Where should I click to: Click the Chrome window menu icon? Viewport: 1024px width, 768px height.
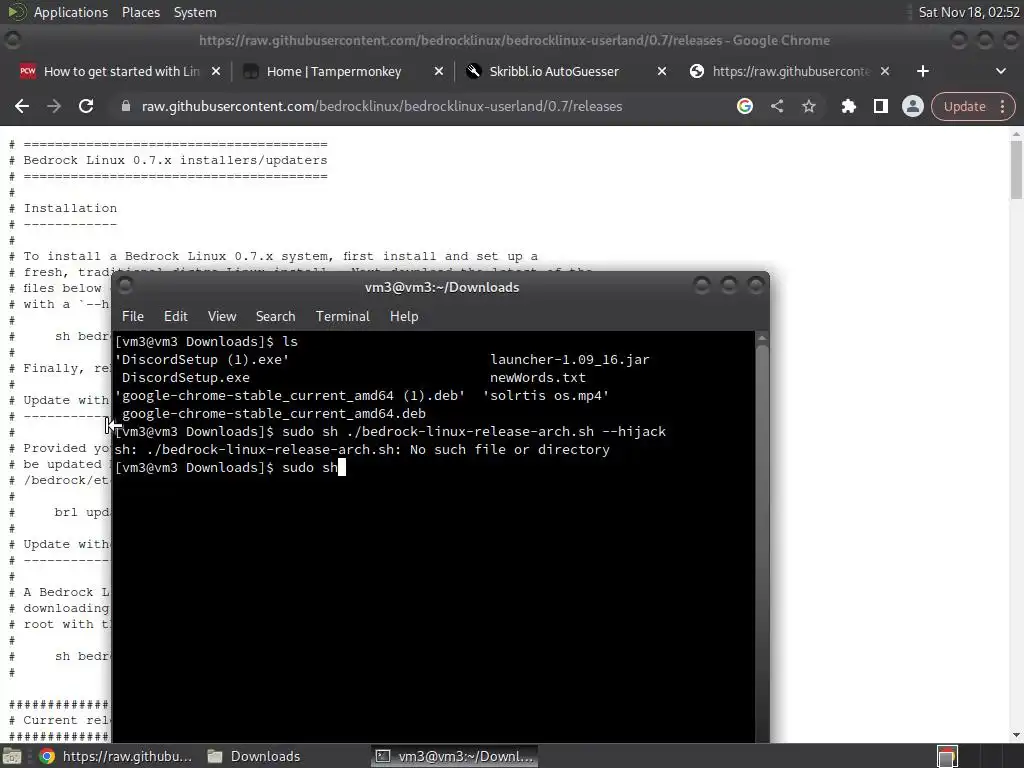click(x=12, y=40)
